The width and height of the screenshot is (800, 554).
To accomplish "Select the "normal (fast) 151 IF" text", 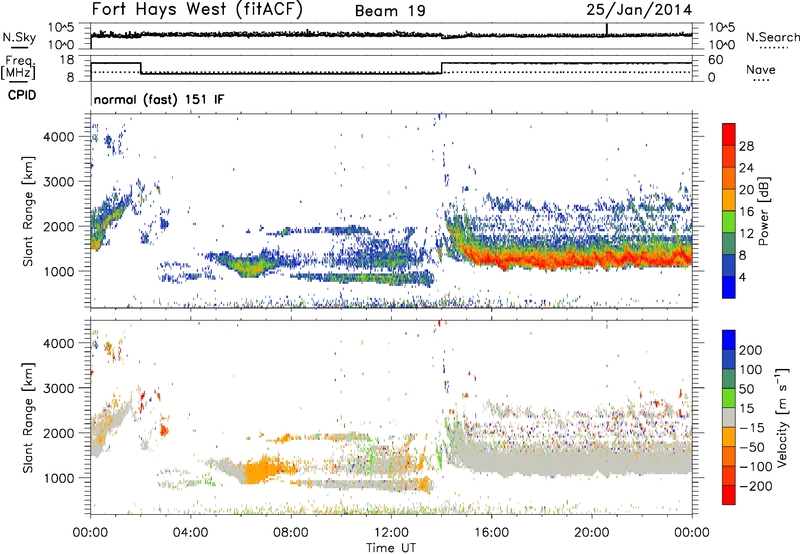I will click(x=159, y=99).
